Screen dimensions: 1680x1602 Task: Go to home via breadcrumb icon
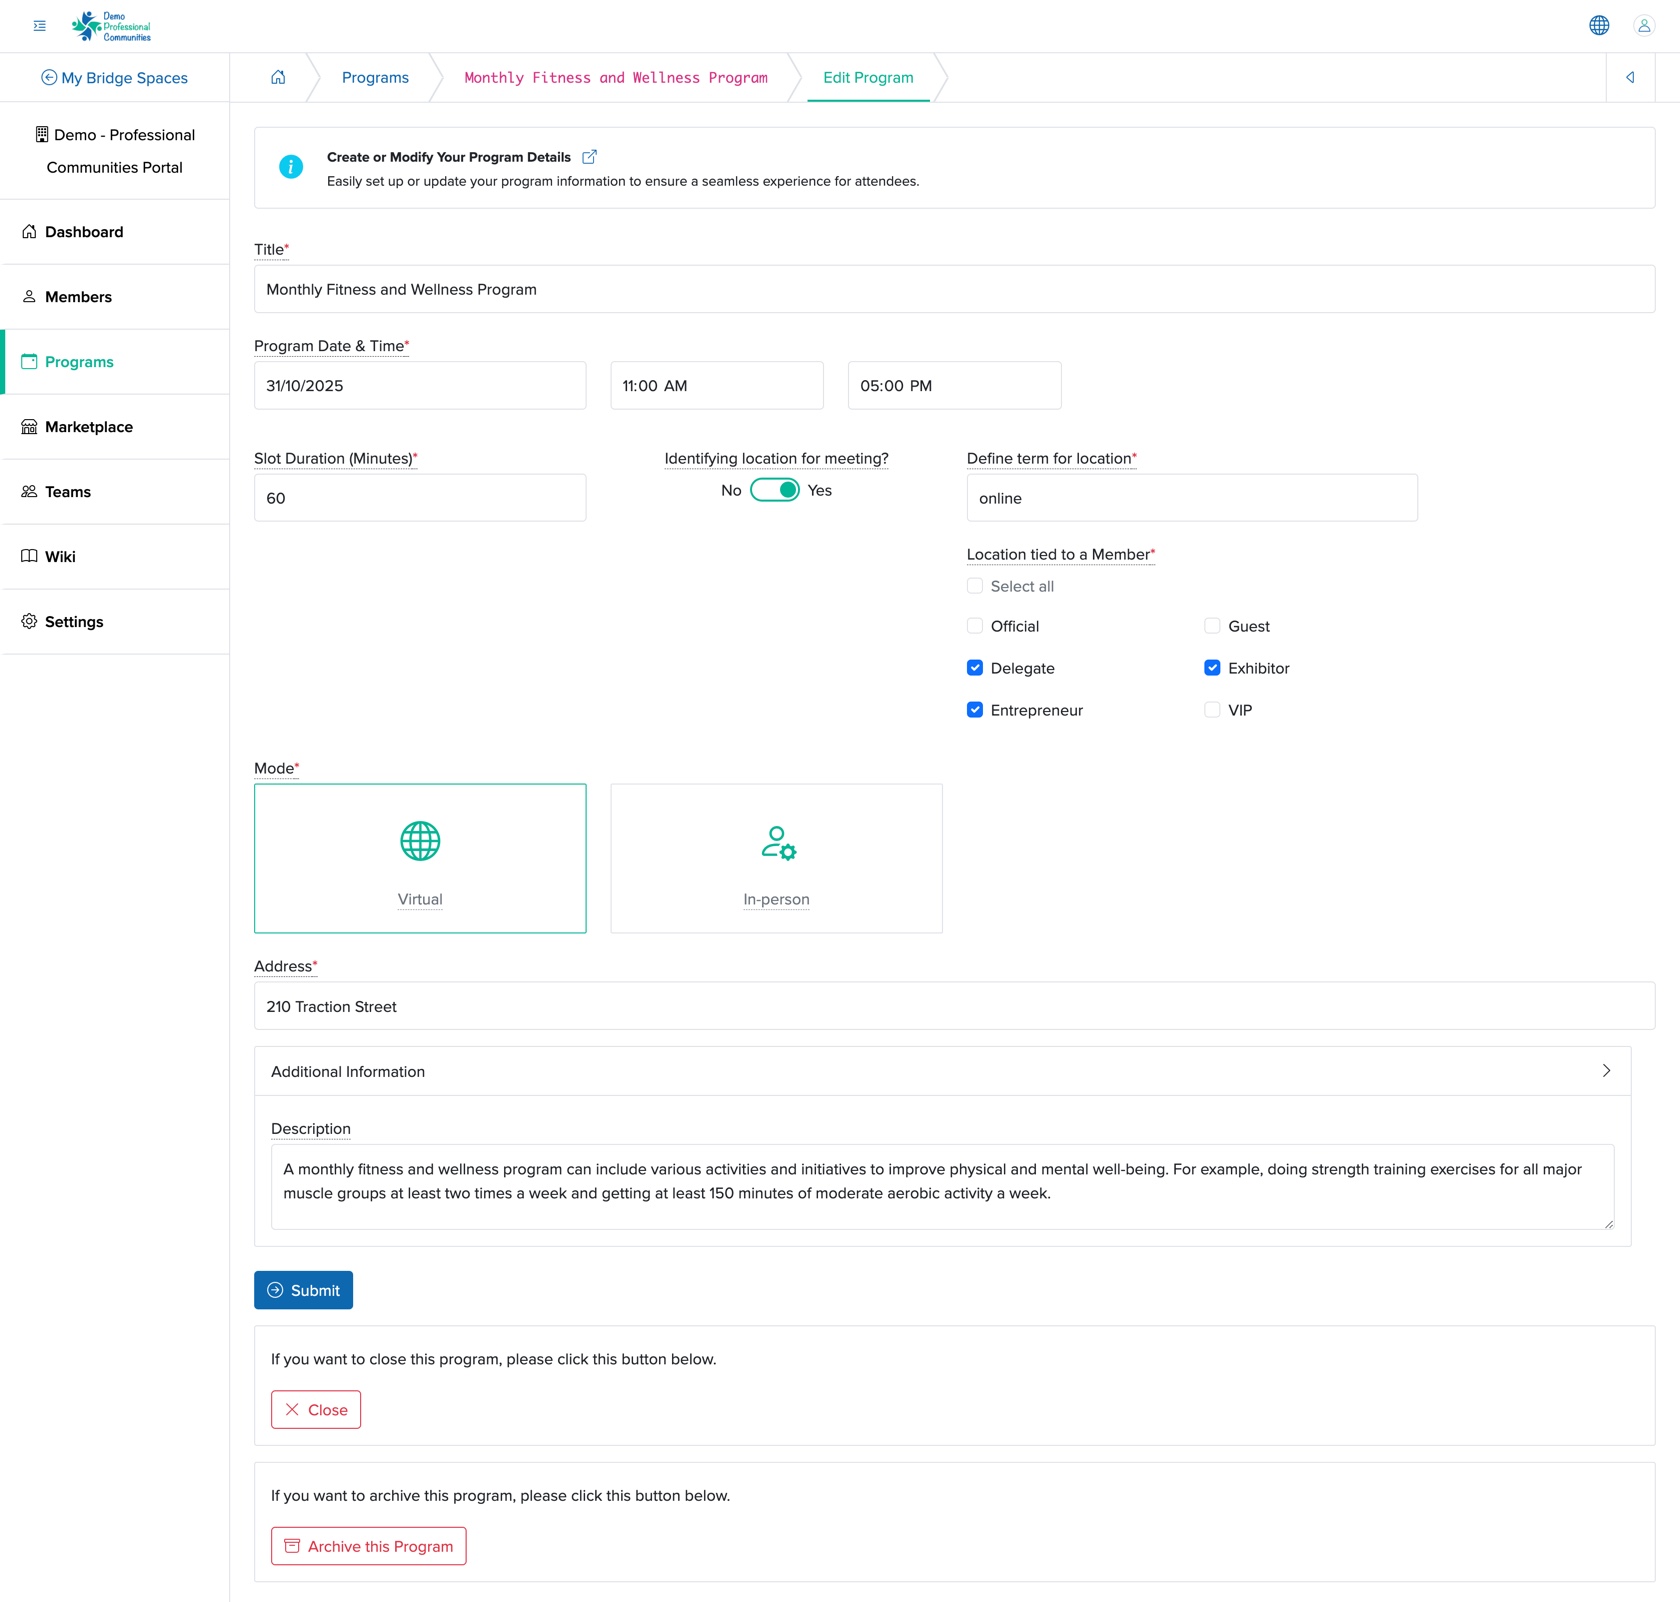(278, 77)
